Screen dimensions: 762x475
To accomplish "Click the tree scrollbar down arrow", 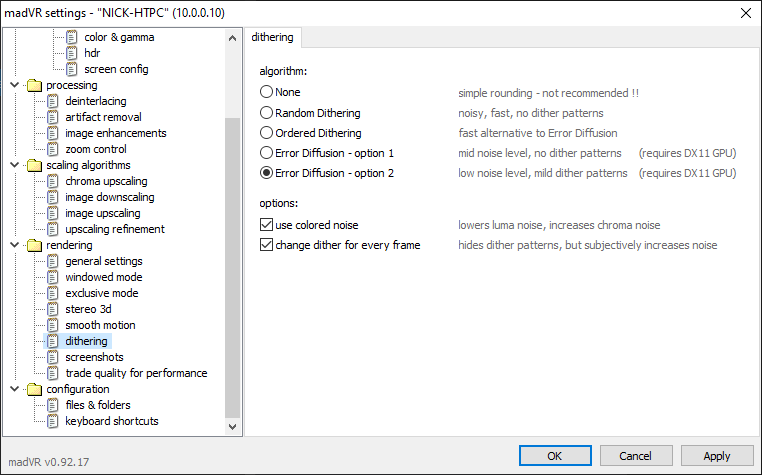I will click(x=233, y=427).
